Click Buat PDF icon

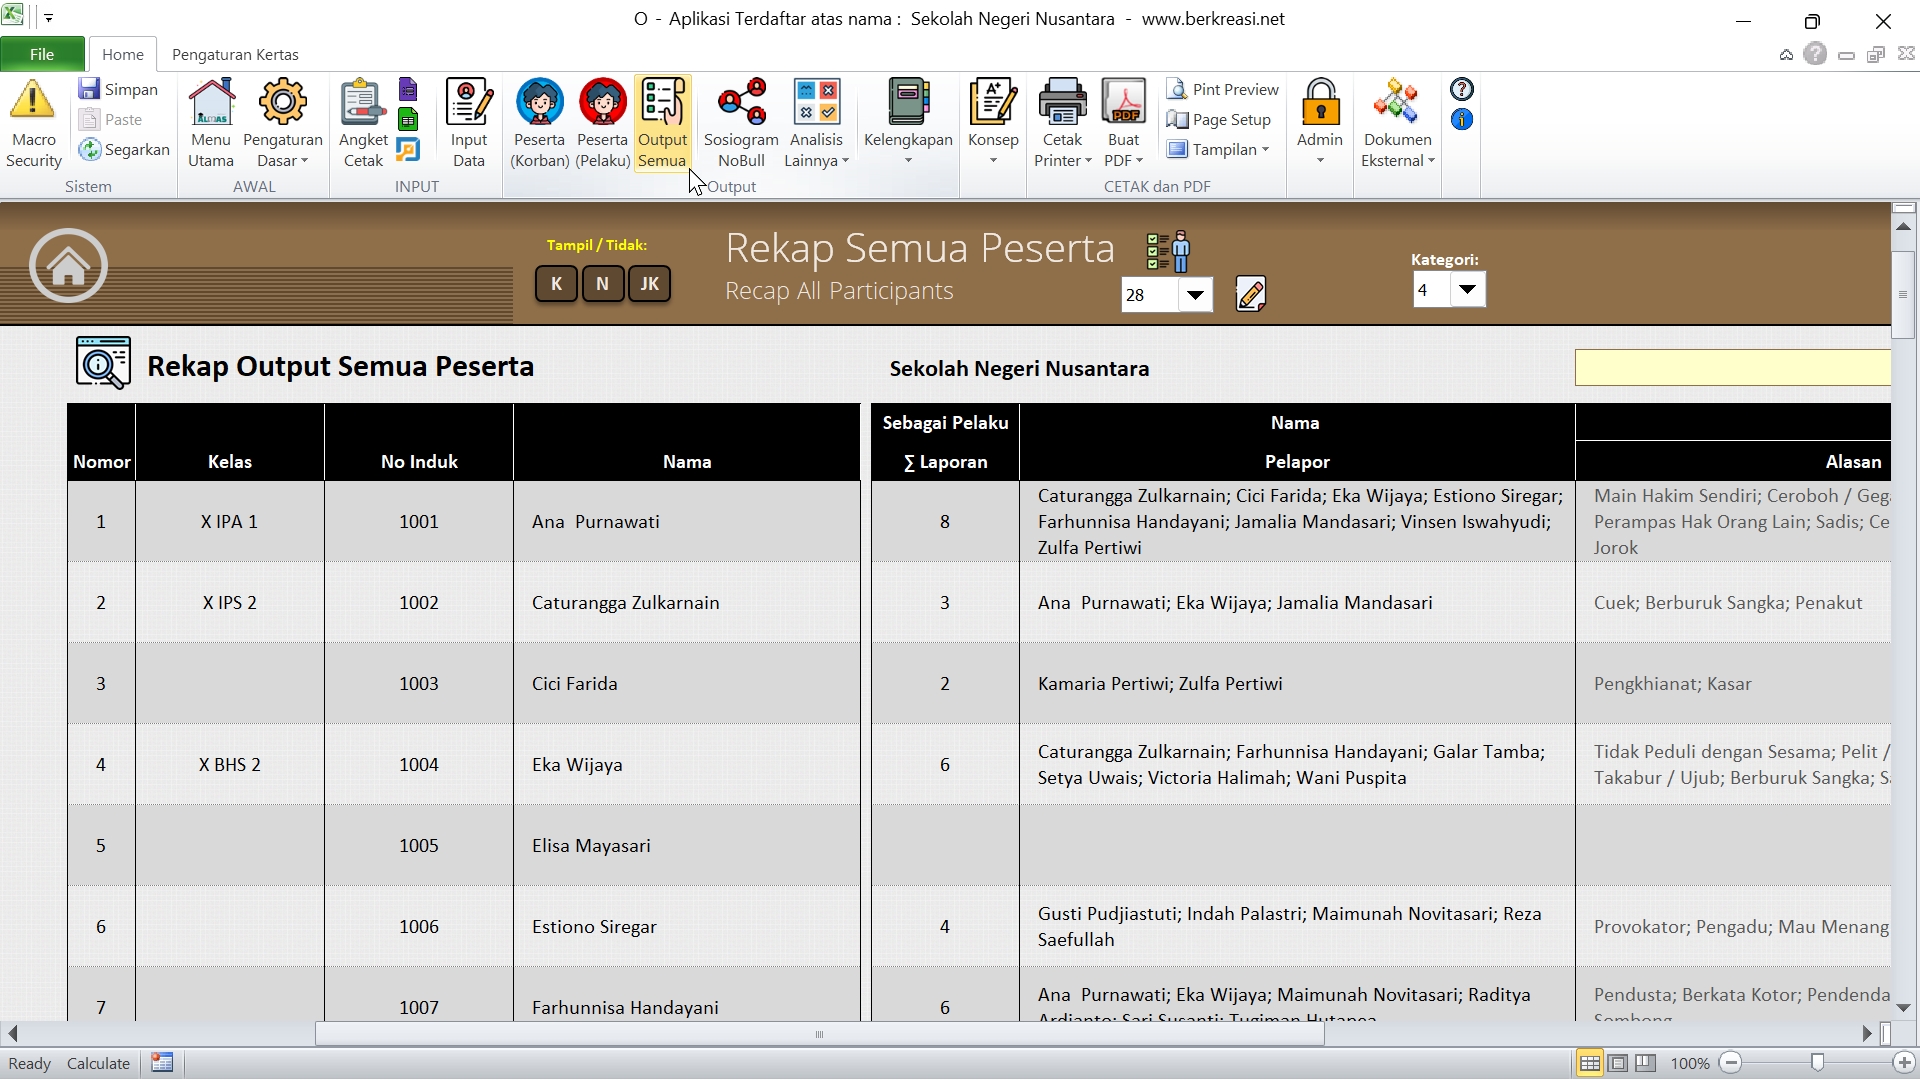click(x=1123, y=103)
